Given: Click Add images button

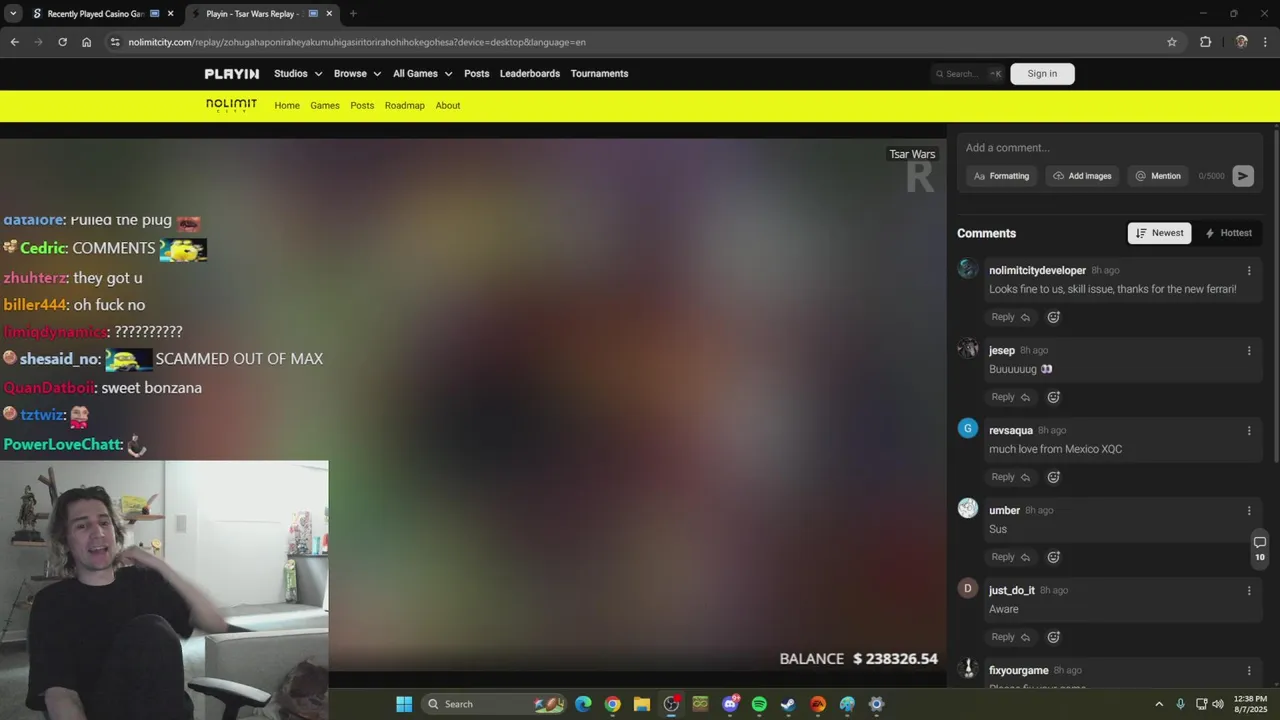Looking at the screenshot, I should pos(1082,176).
